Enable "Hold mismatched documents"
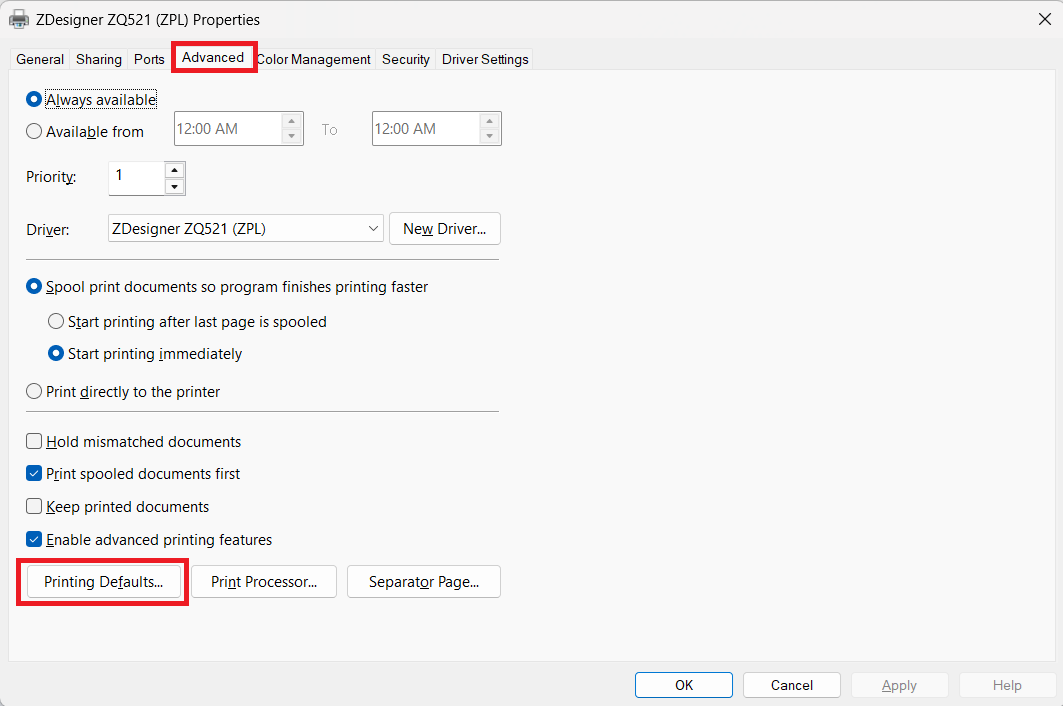This screenshot has width=1063, height=706. tap(33, 441)
